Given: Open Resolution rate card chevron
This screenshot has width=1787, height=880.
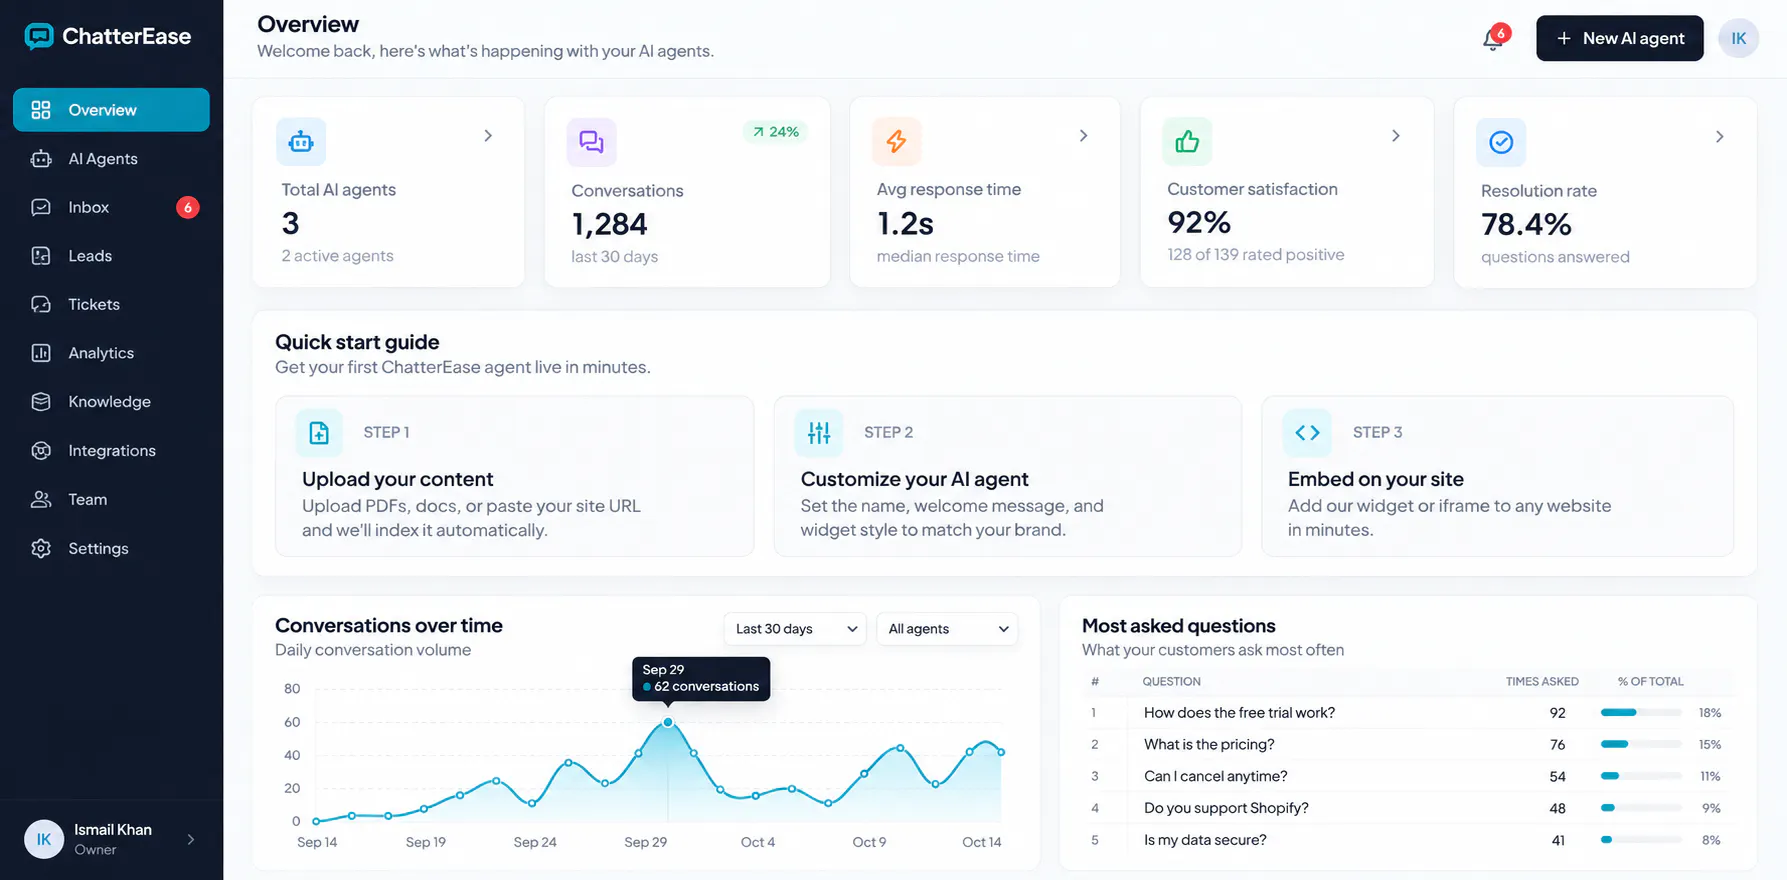Looking at the screenshot, I should coord(1720,137).
